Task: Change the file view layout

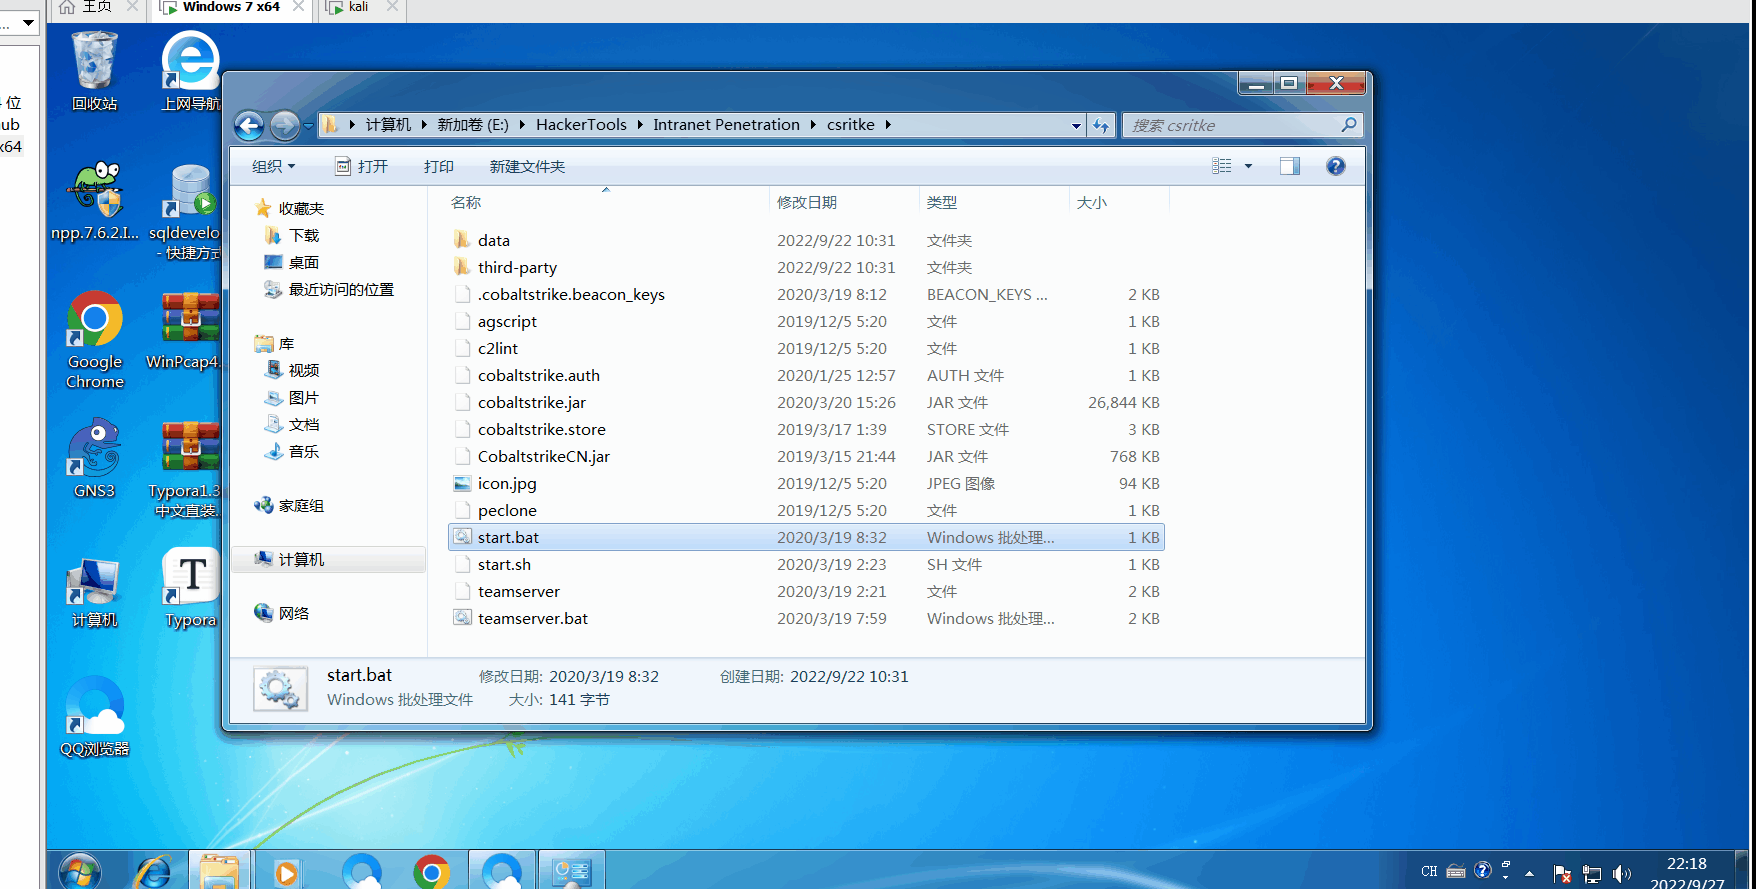Action: coord(1222,166)
